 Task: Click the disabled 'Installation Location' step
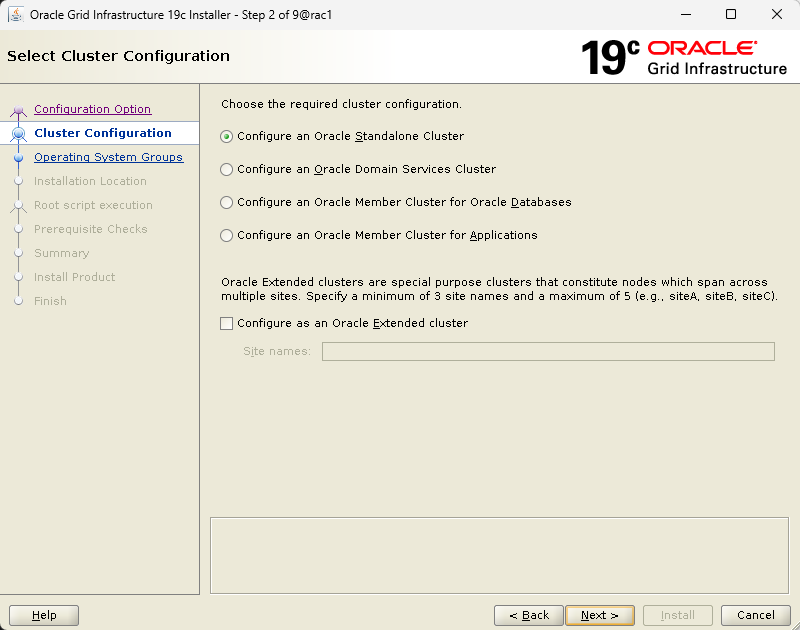pos(90,181)
